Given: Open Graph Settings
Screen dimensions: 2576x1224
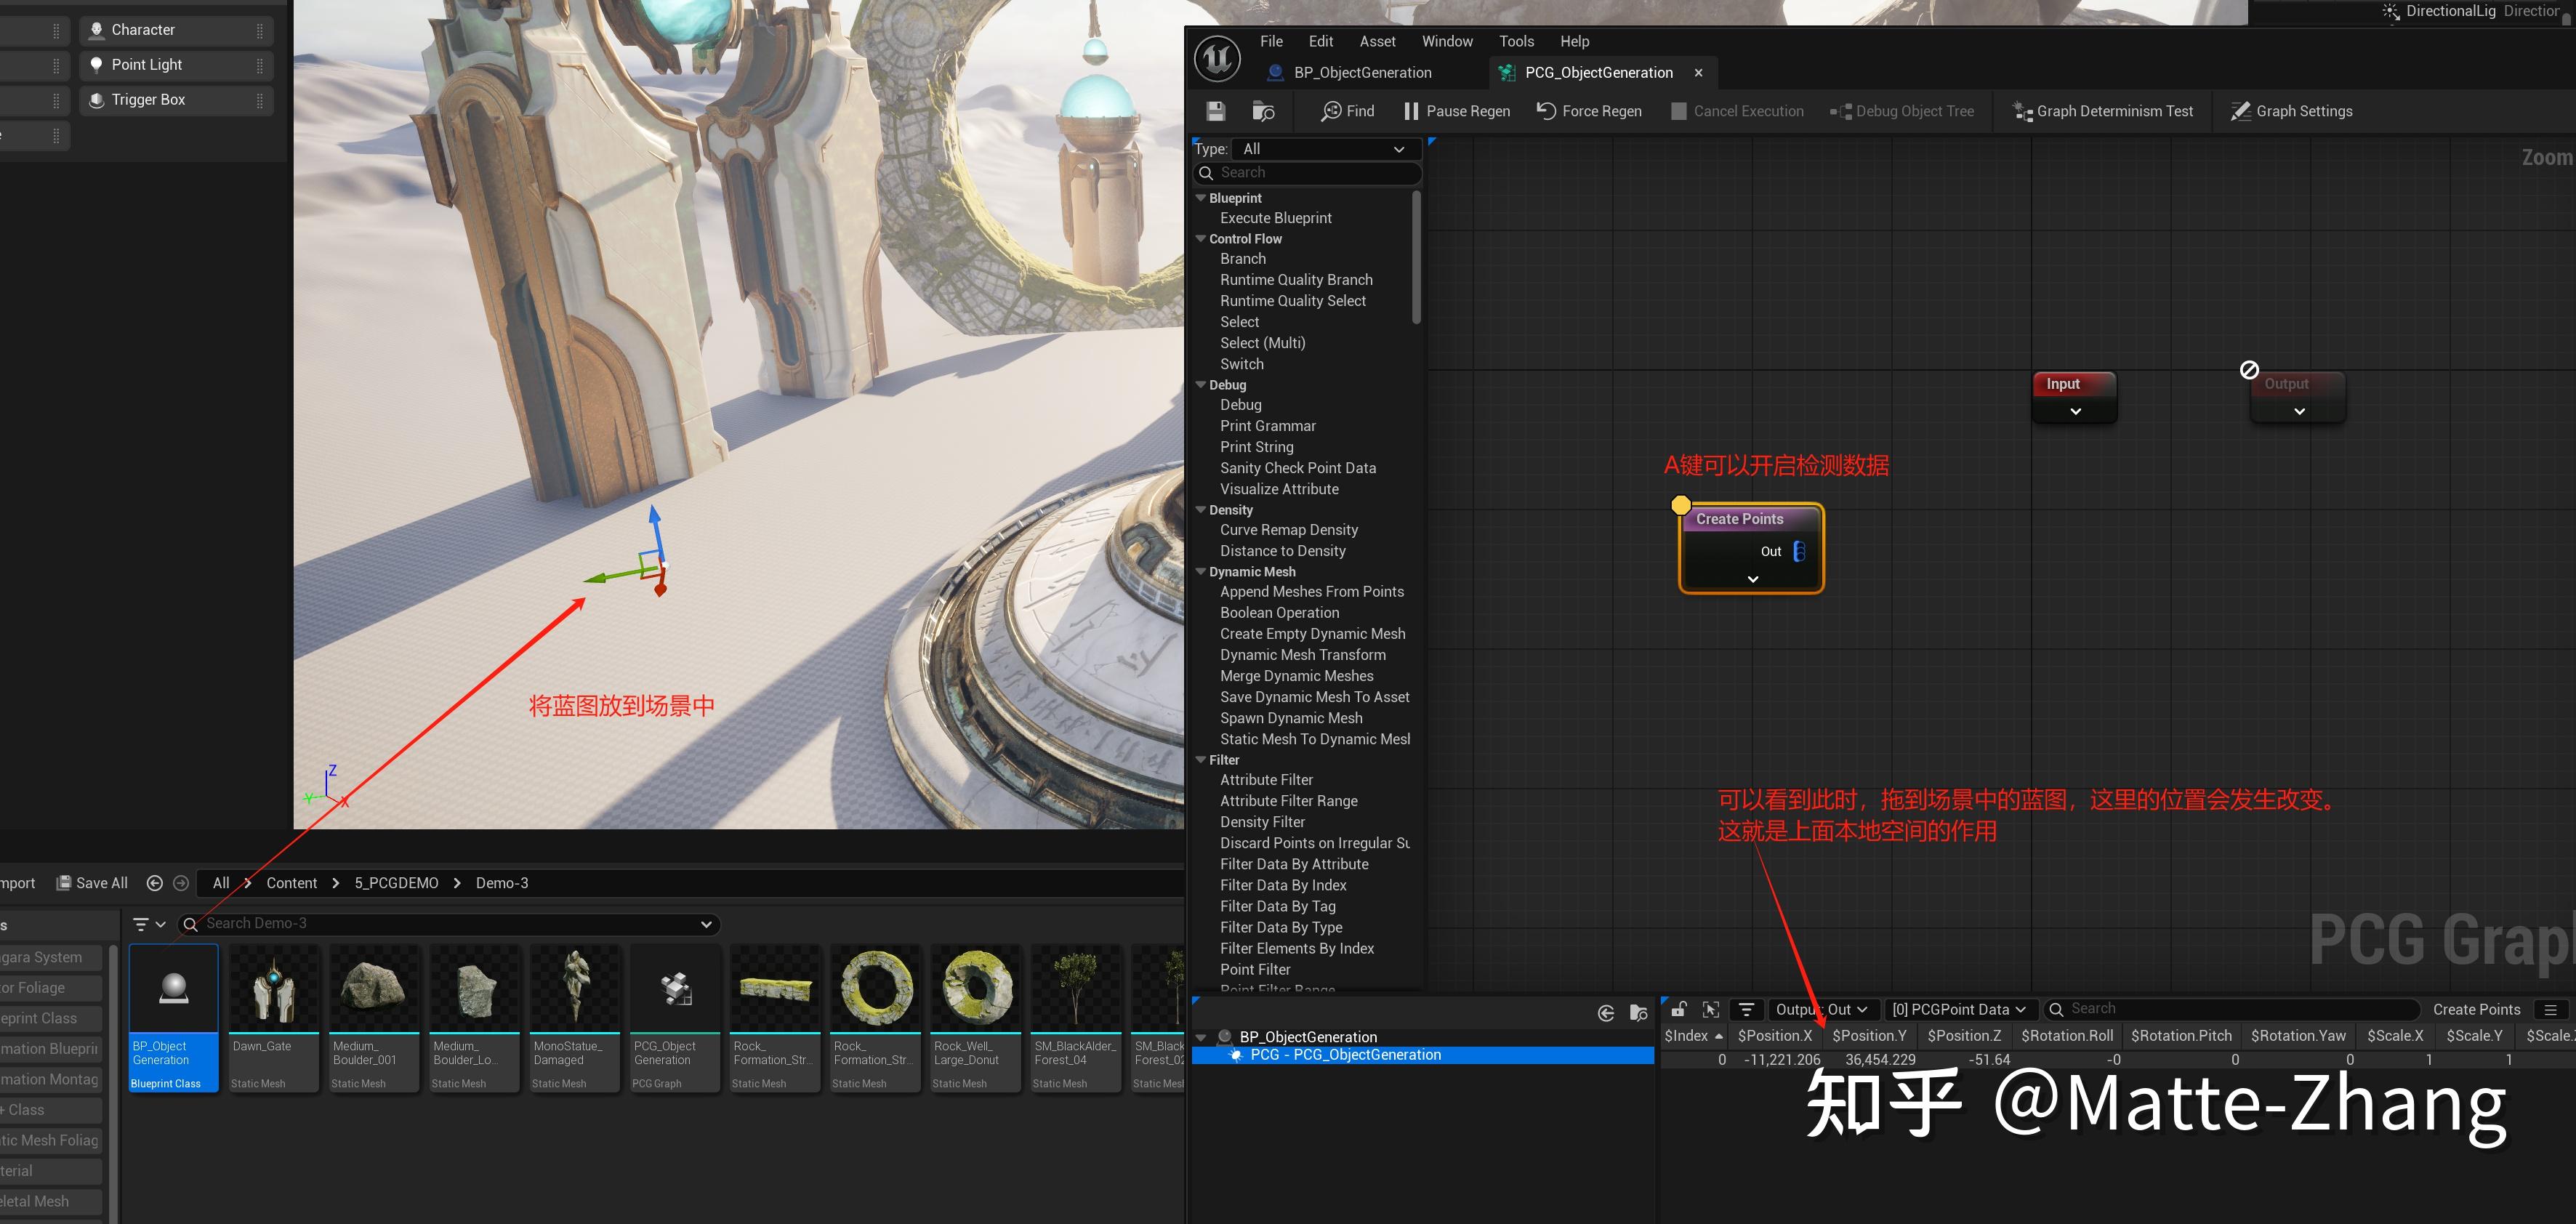Looking at the screenshot, I should click(x=2292, y=111).
